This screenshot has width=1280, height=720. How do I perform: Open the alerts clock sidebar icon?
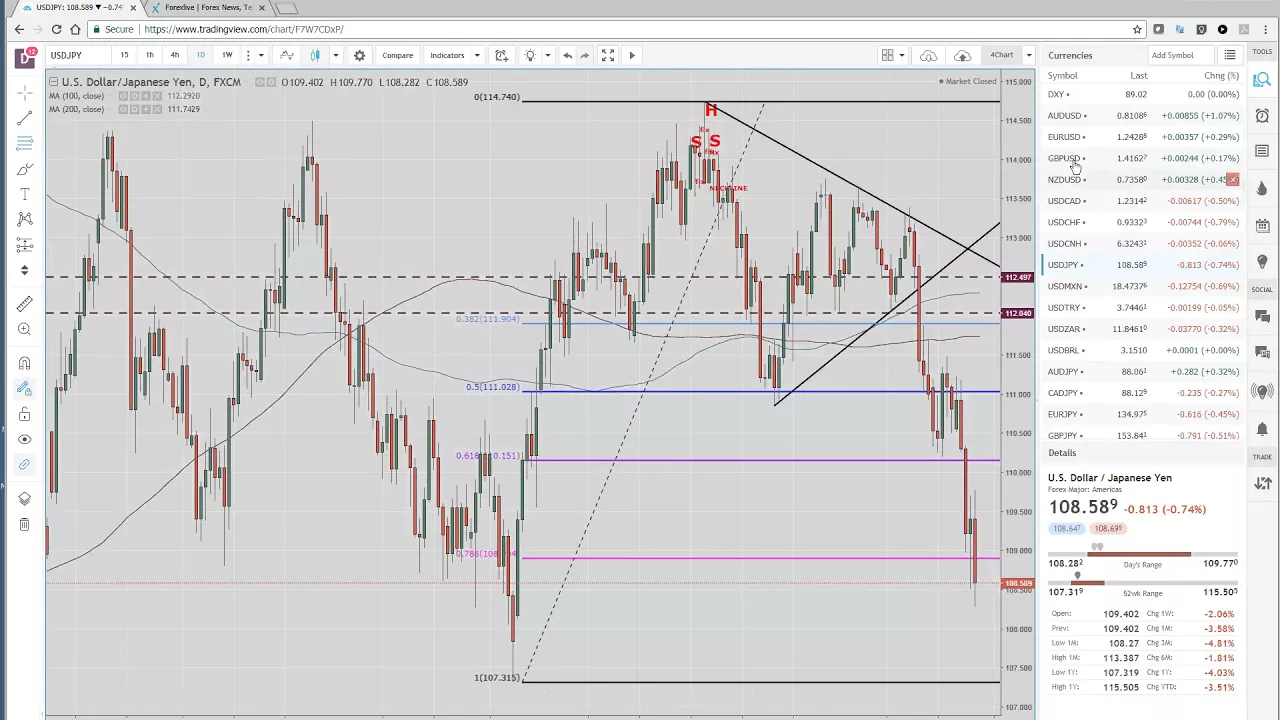point(1262,116)
